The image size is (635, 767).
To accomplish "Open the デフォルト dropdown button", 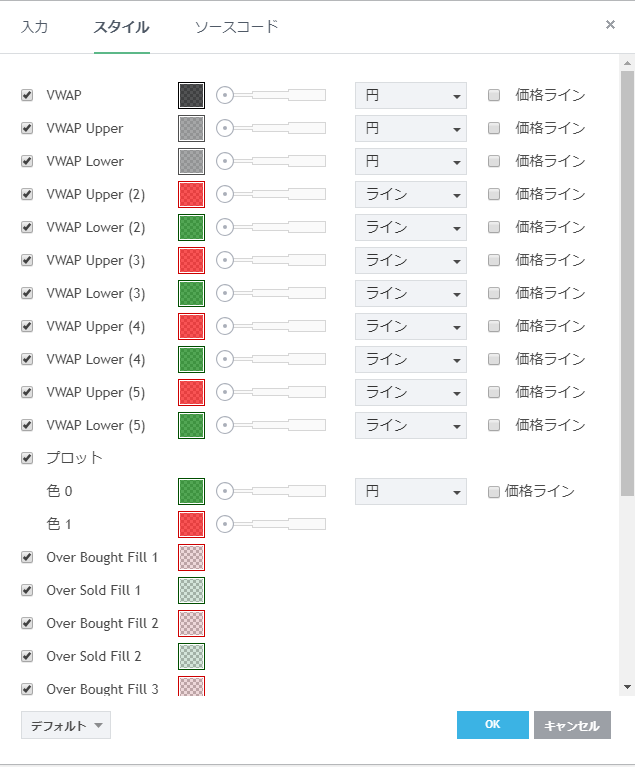I will click(65, 725).
